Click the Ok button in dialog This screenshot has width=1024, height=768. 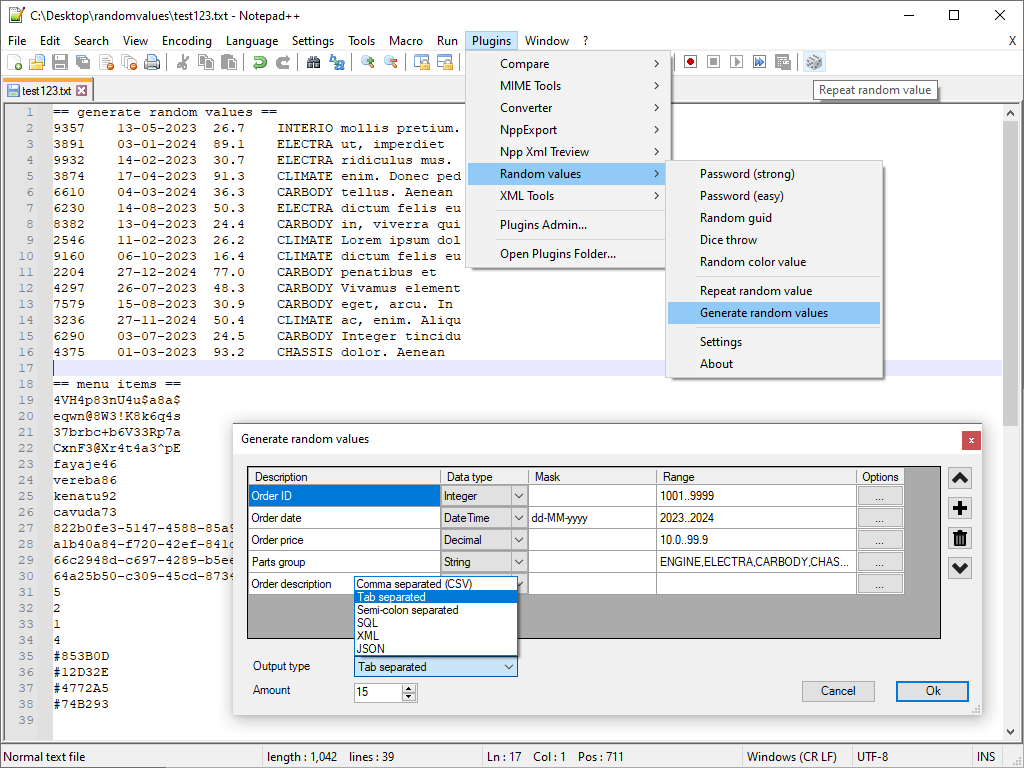(x=932, y=691)
